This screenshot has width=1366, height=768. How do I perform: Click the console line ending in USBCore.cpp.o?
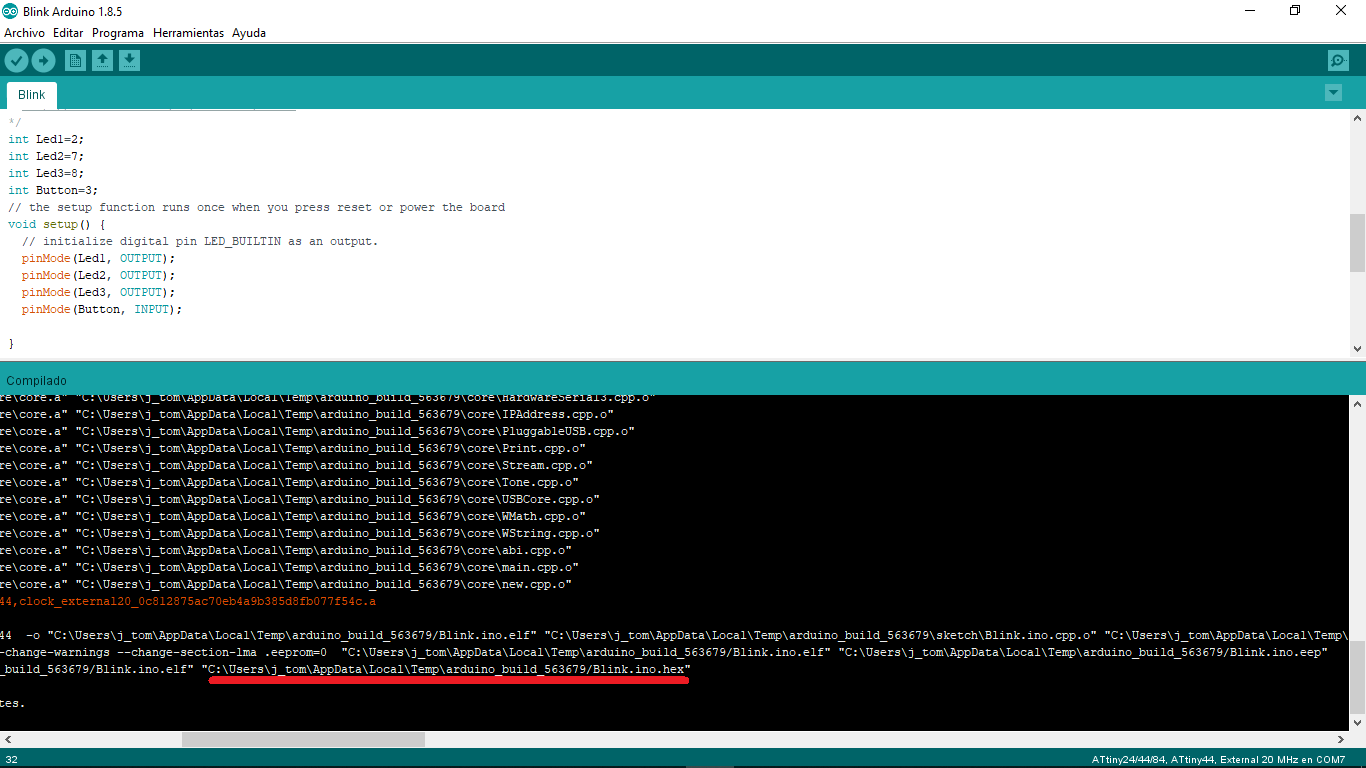click(300, 500)
